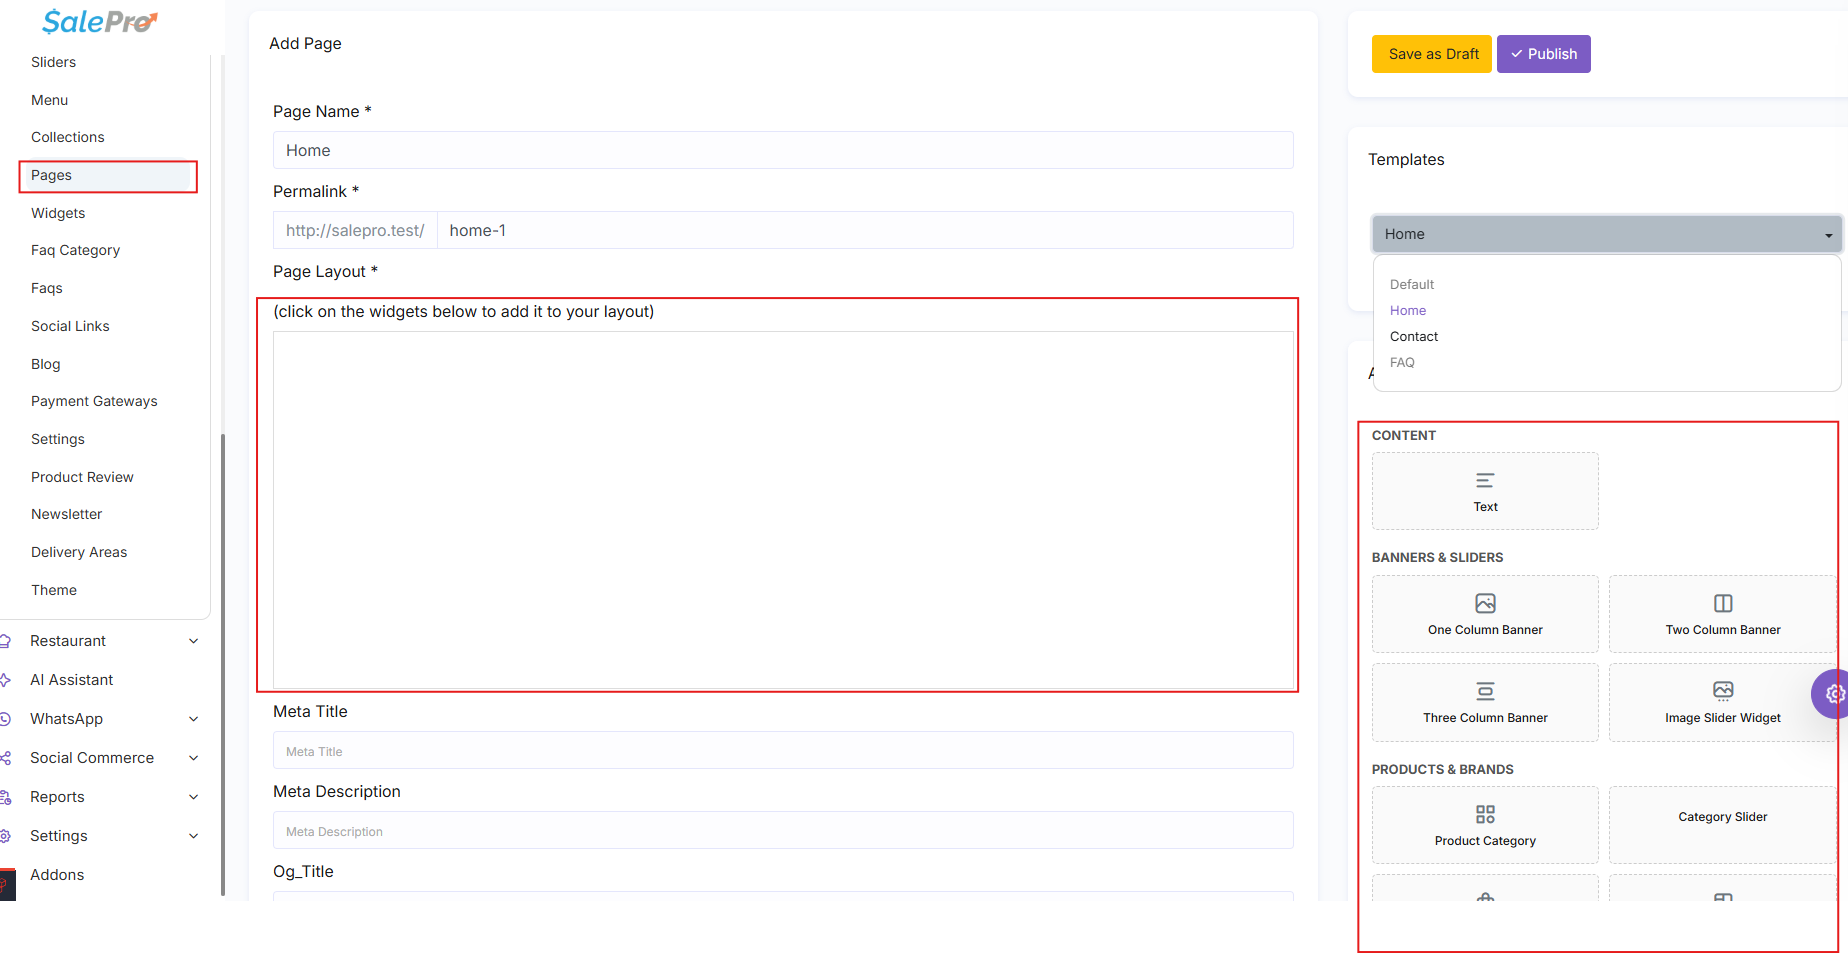The image size is (1848, 953).
Task: Open Theme in the sidebar
Action: click(x=54, y=590)
